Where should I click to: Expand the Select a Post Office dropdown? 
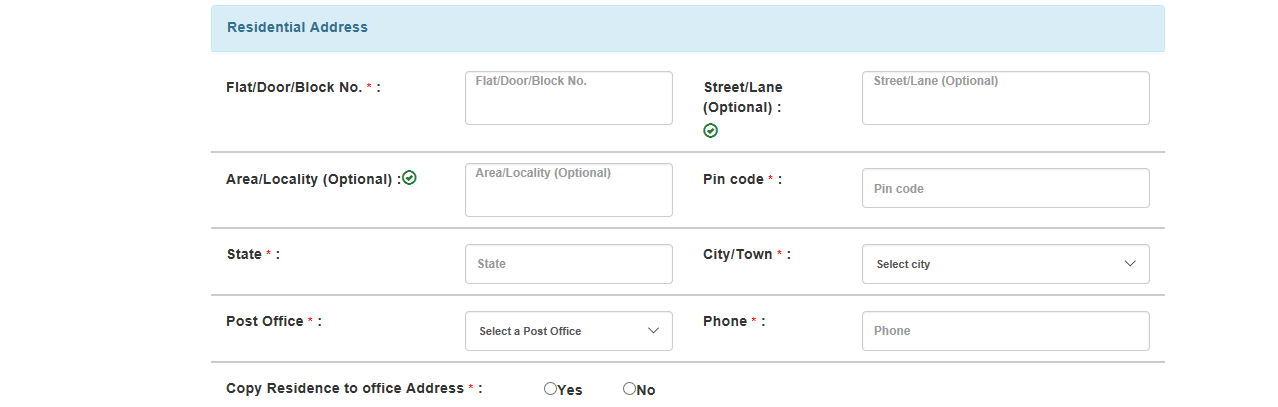click(568, 331)
